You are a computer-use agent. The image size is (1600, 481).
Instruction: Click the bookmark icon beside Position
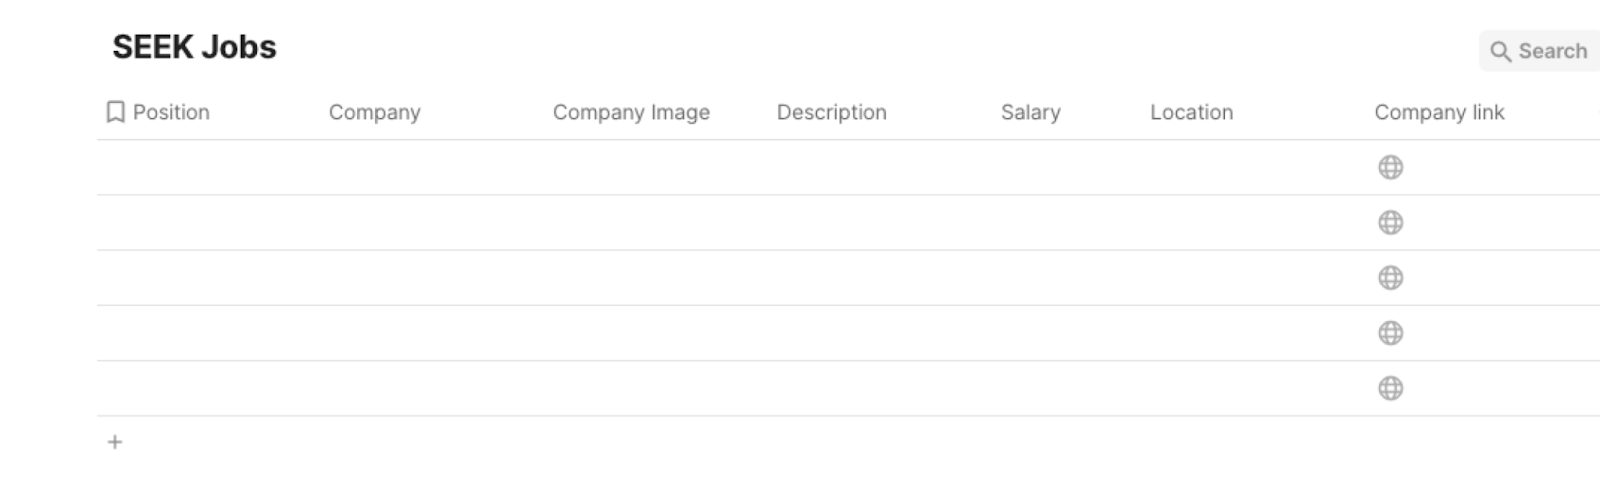point(115,112)
